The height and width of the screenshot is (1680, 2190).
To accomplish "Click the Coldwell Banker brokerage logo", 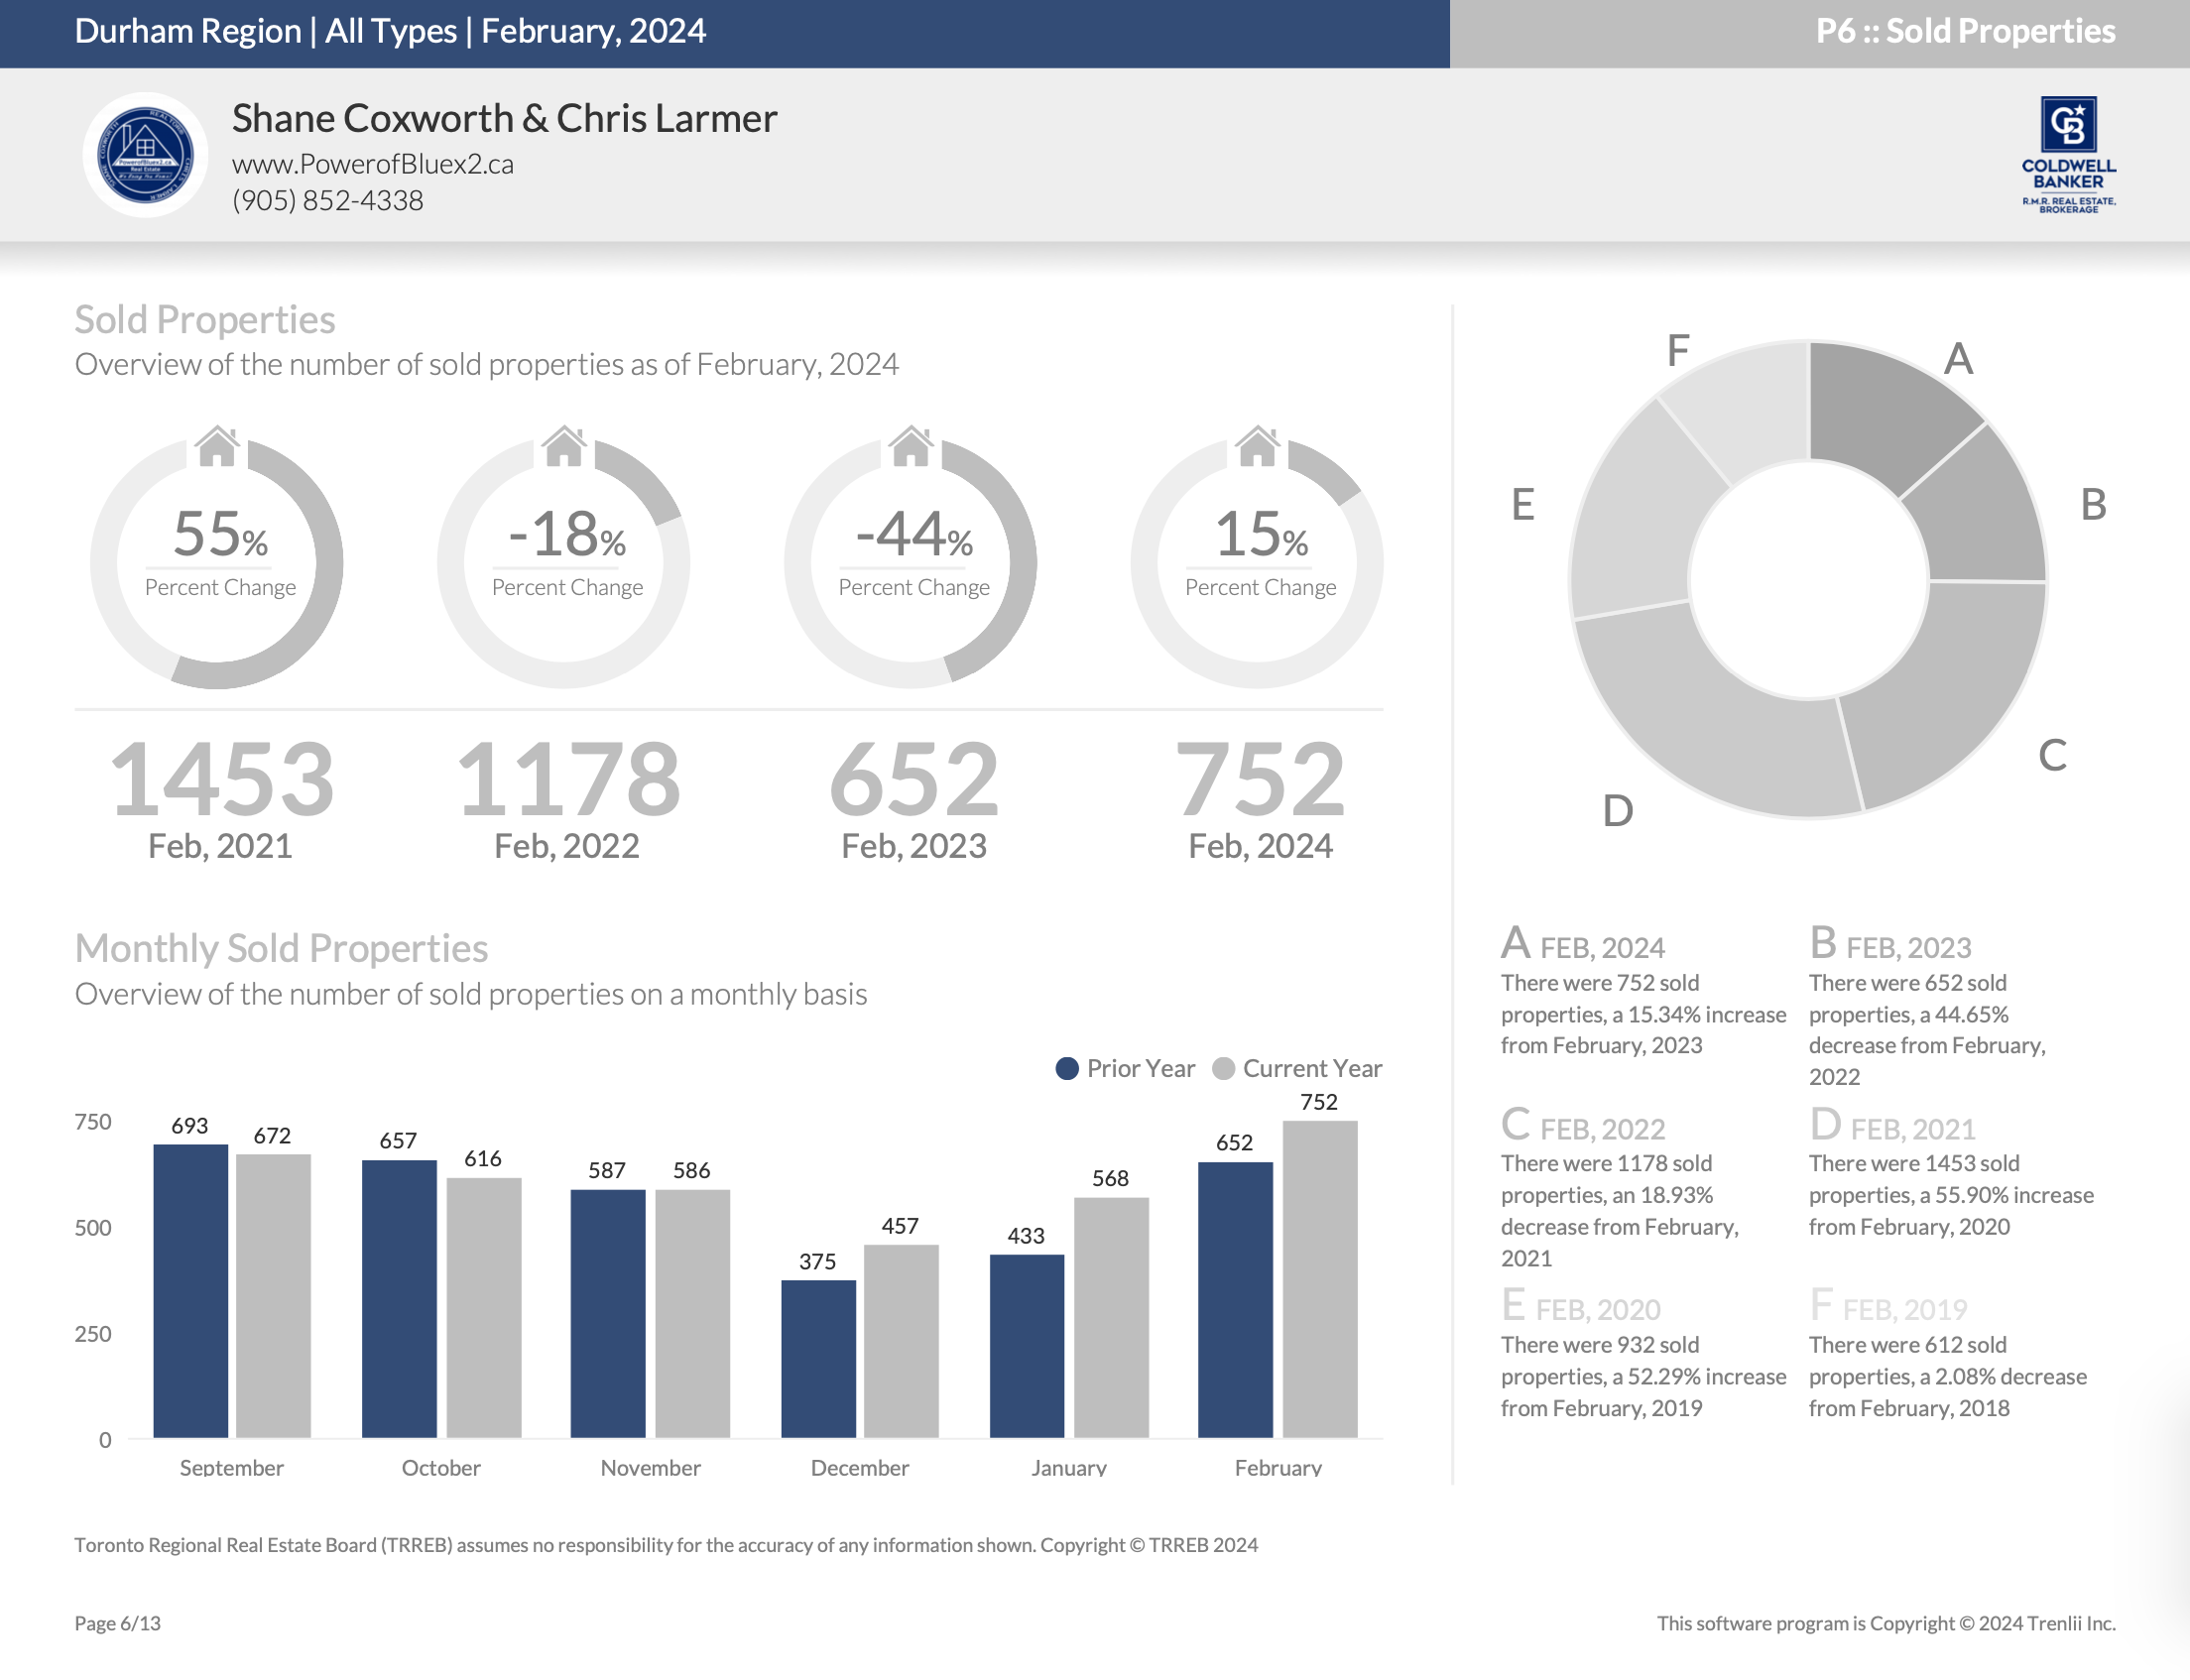I will [x=2068, y=154].
